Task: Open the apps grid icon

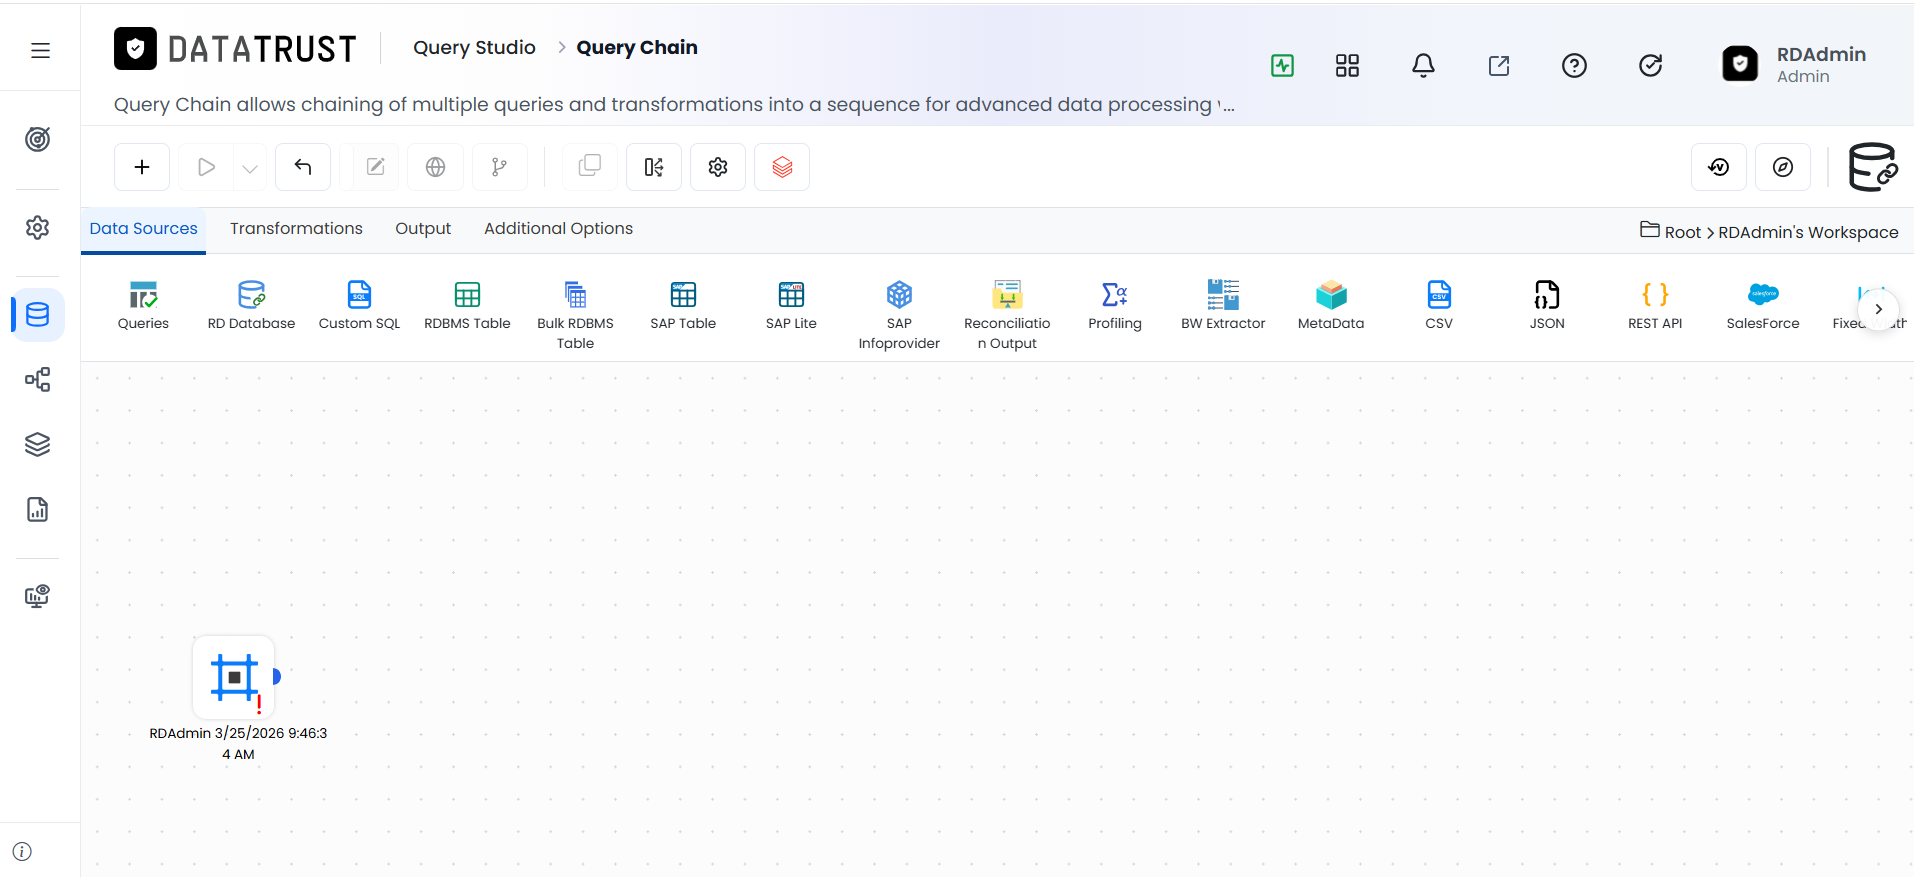Action: 1347,66
